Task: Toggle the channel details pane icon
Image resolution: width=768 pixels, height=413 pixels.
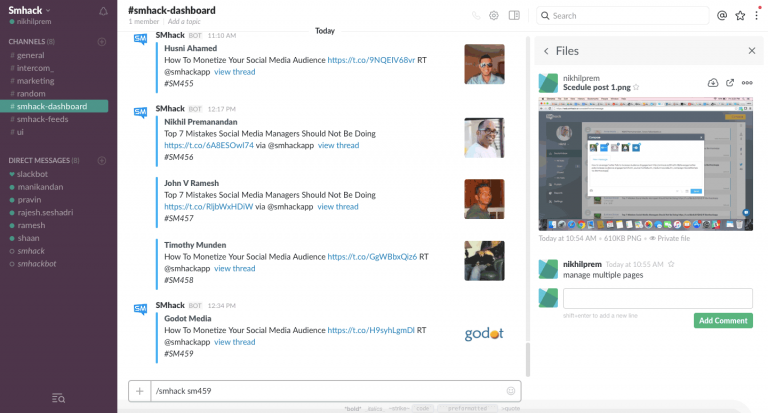Action: [514, 16]
